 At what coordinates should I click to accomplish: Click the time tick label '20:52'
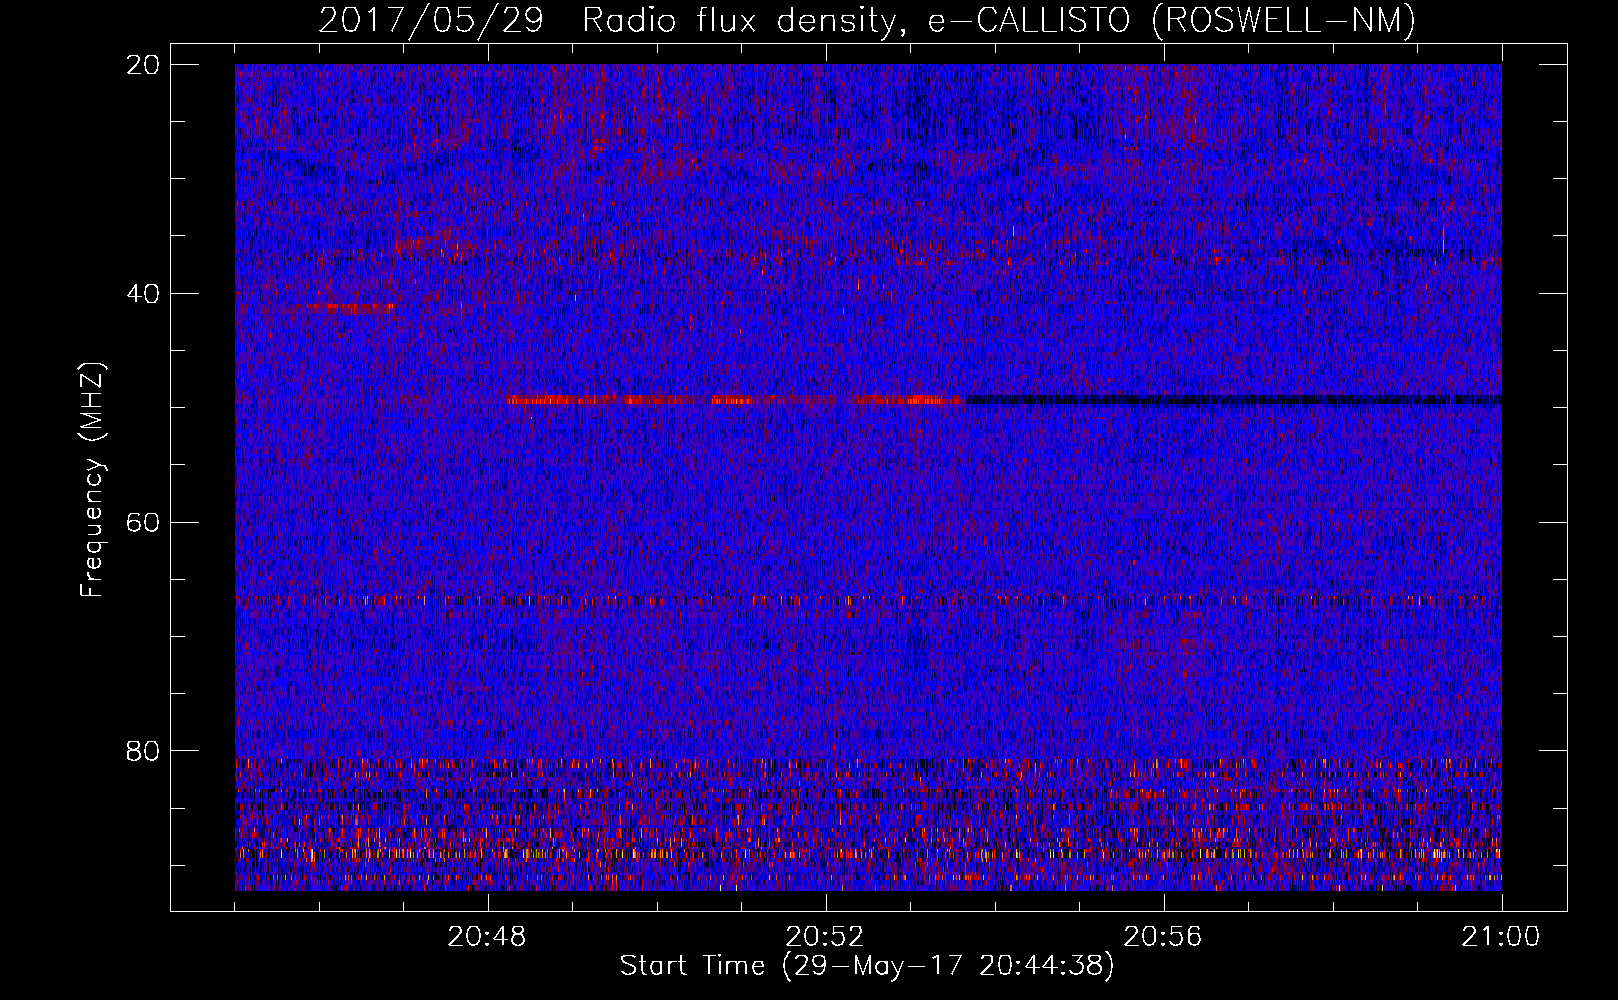click(x=825, y=937)
